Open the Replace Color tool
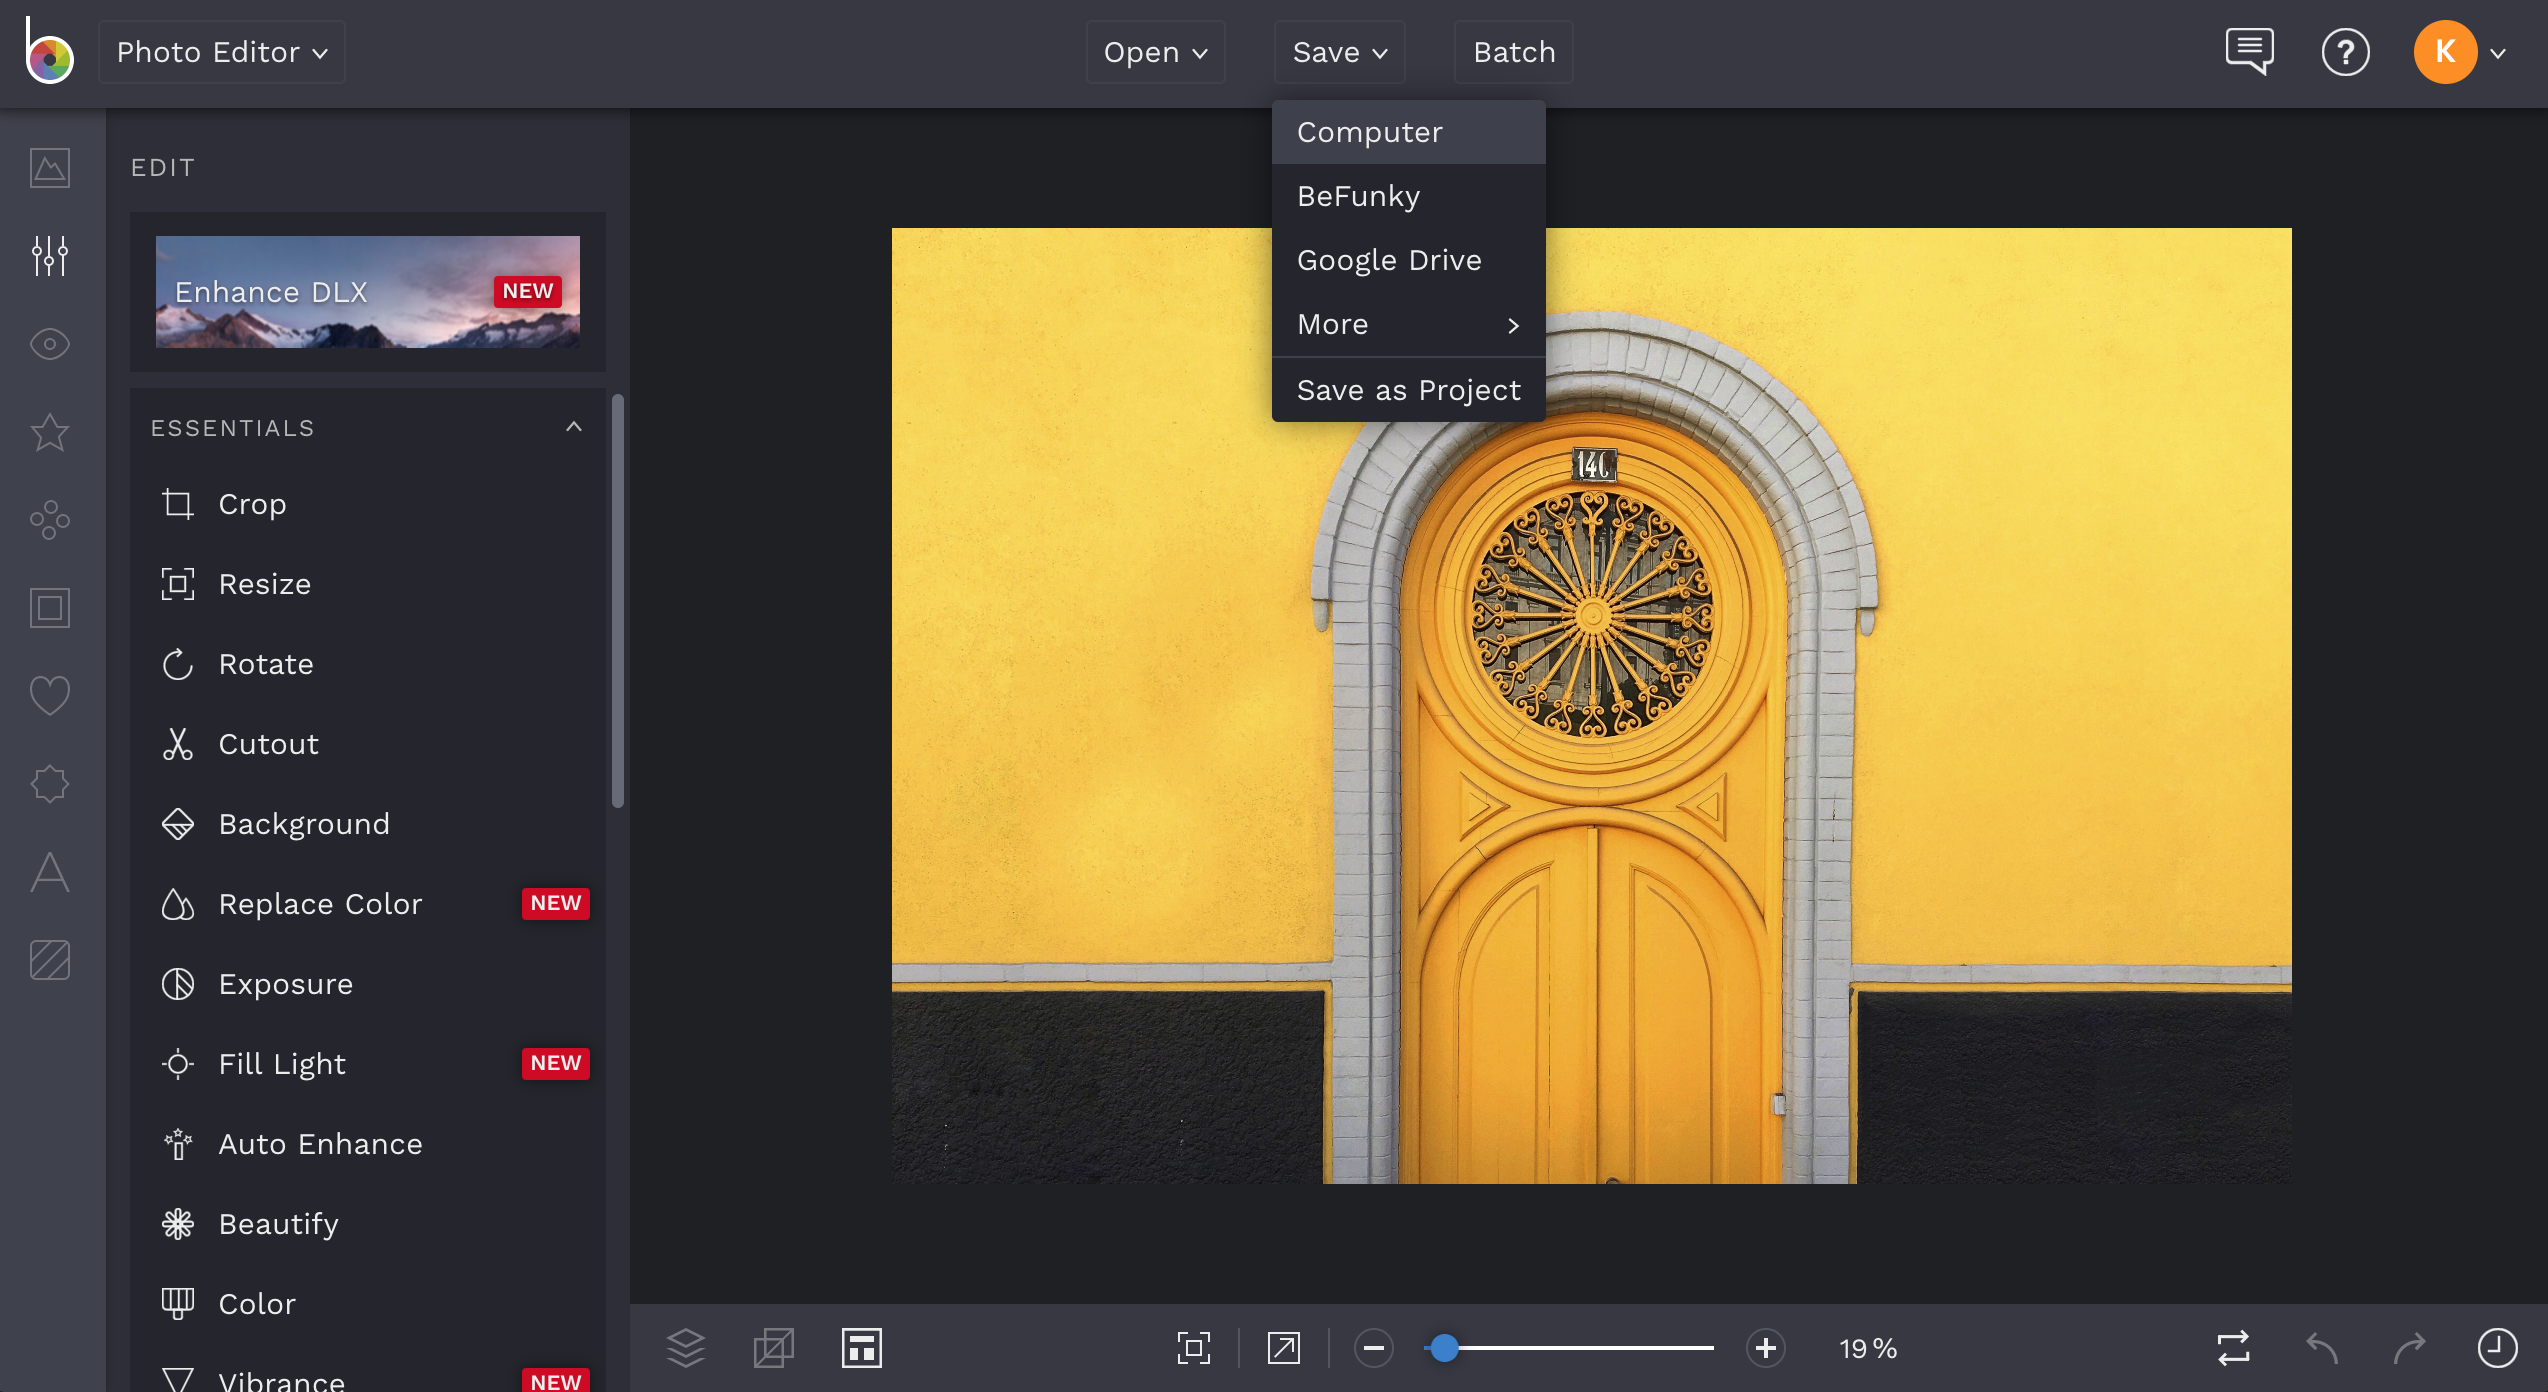Screen dimensions: 2548x1392 [320, 903]
